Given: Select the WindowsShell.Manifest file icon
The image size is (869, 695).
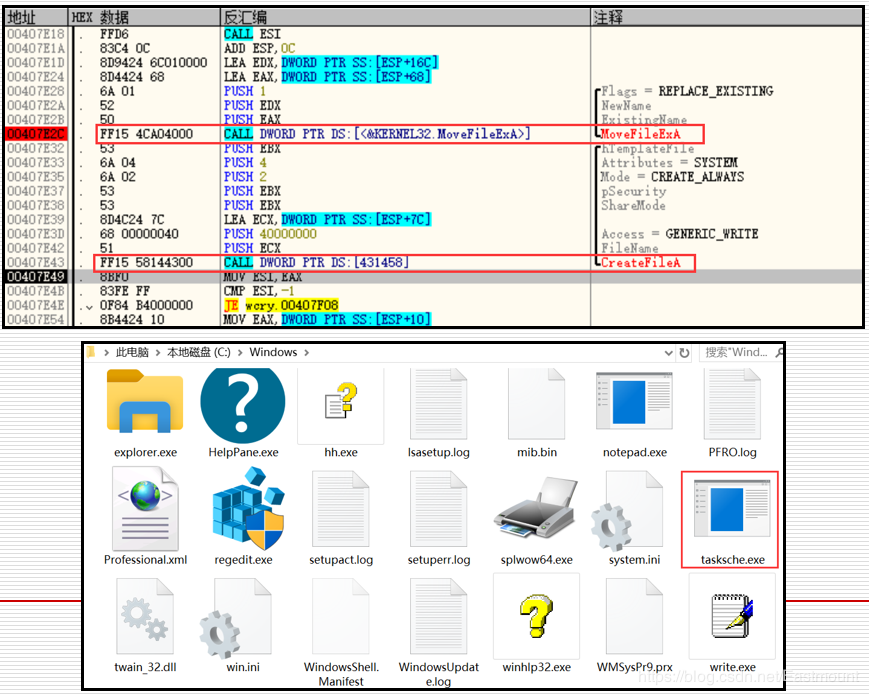Looking at the screenshot, I should coord(340,615).
